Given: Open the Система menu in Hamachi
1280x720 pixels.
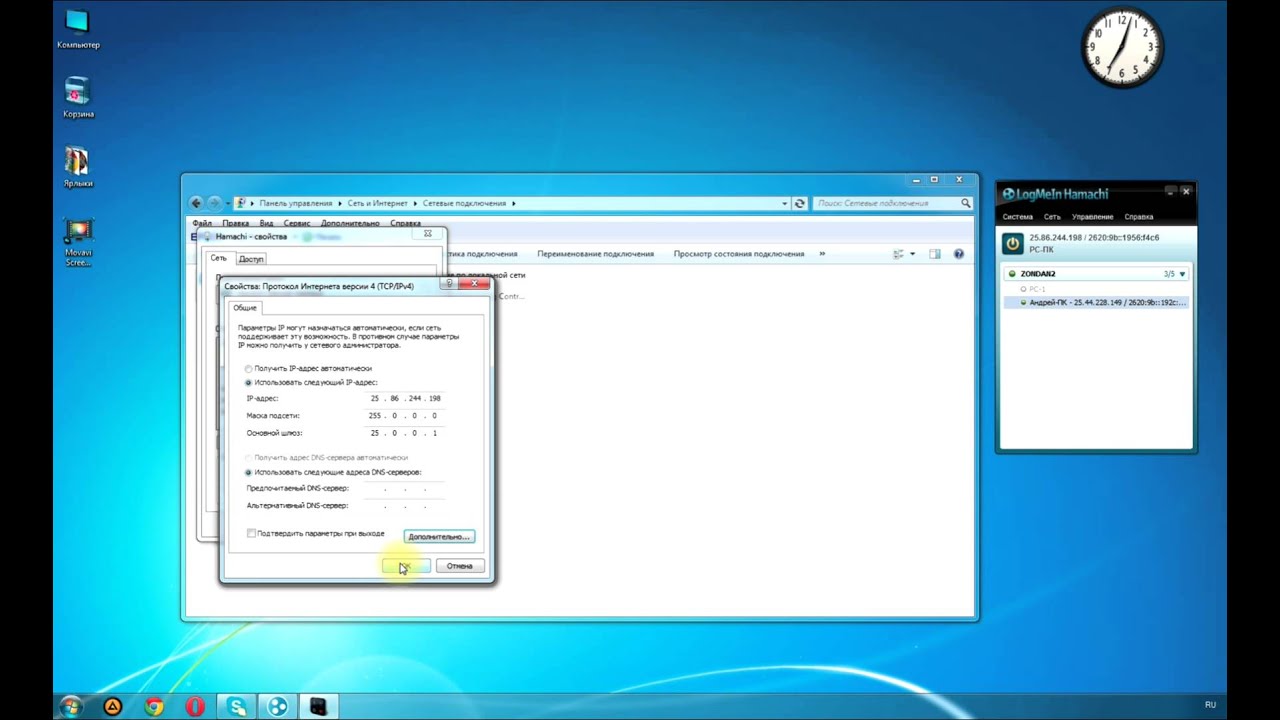Looking at the screenshot, I should [x=1018, y=217].
